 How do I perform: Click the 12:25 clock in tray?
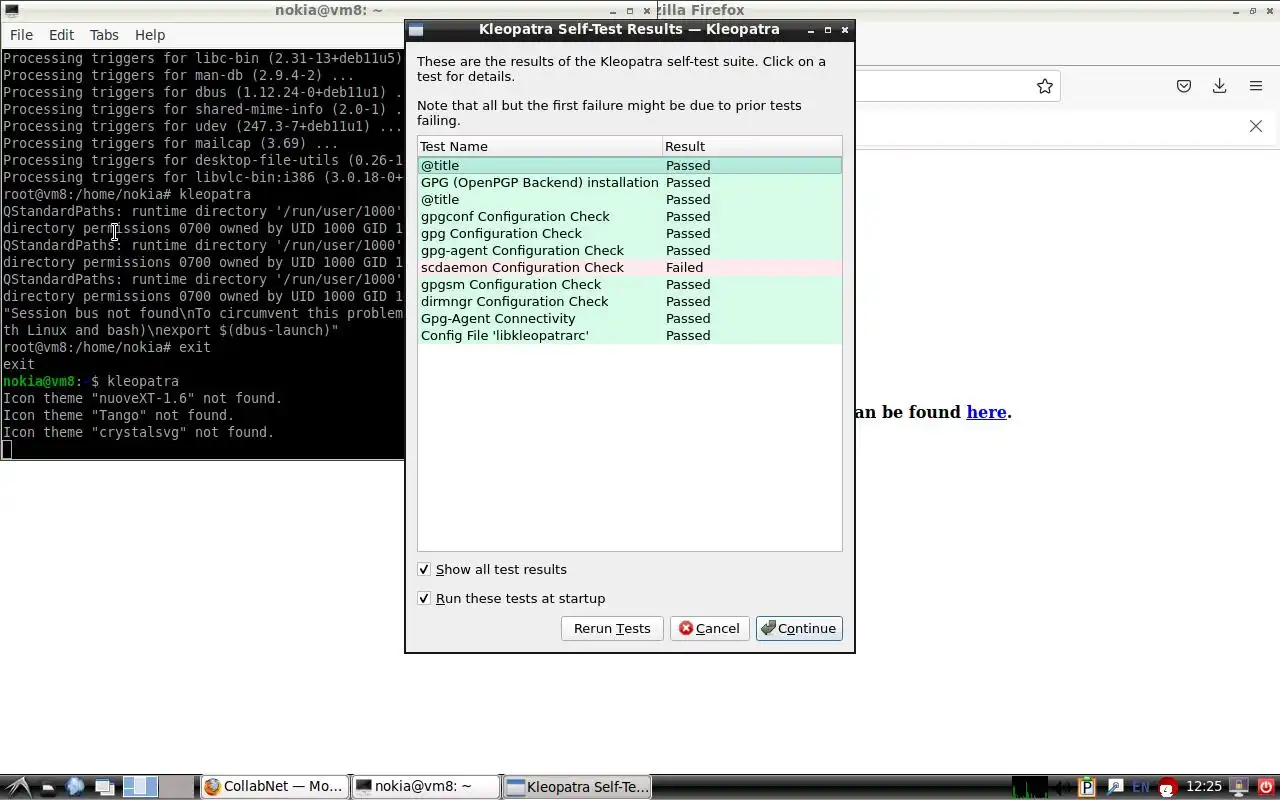point(1204,787)
